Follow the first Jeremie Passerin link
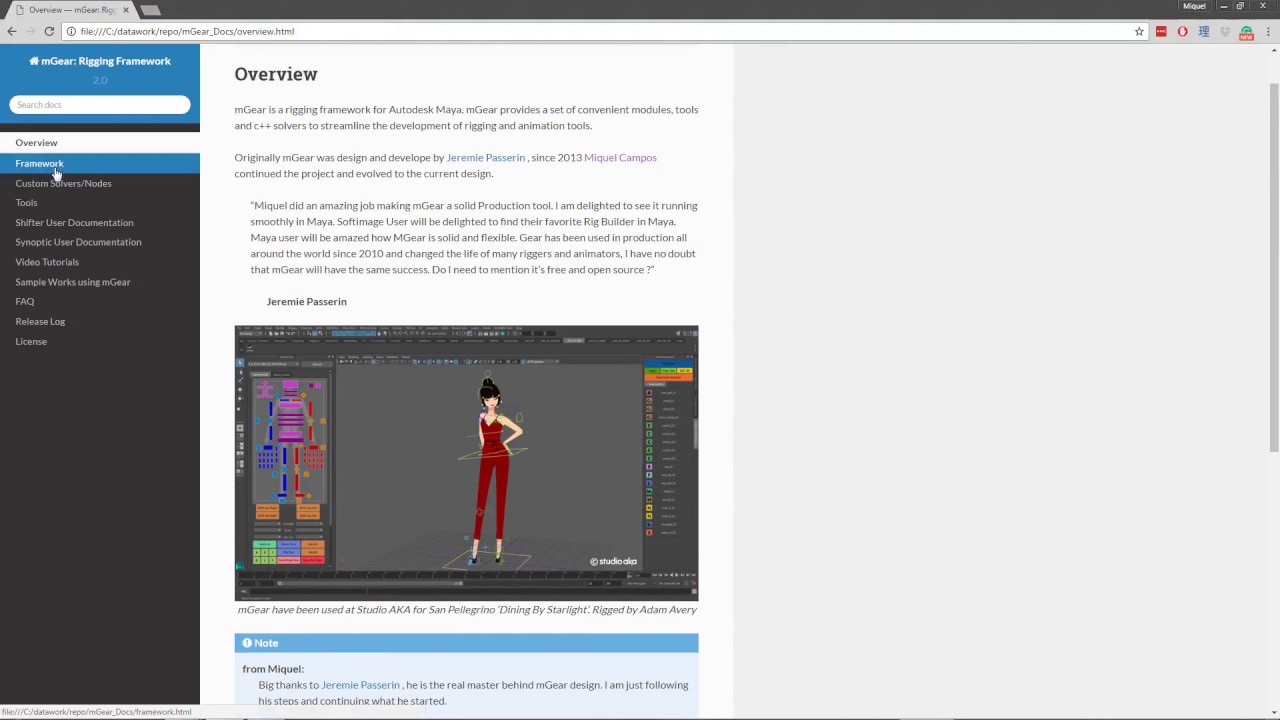The height and width of the screenshot is (720, 1280). (485, 157)
